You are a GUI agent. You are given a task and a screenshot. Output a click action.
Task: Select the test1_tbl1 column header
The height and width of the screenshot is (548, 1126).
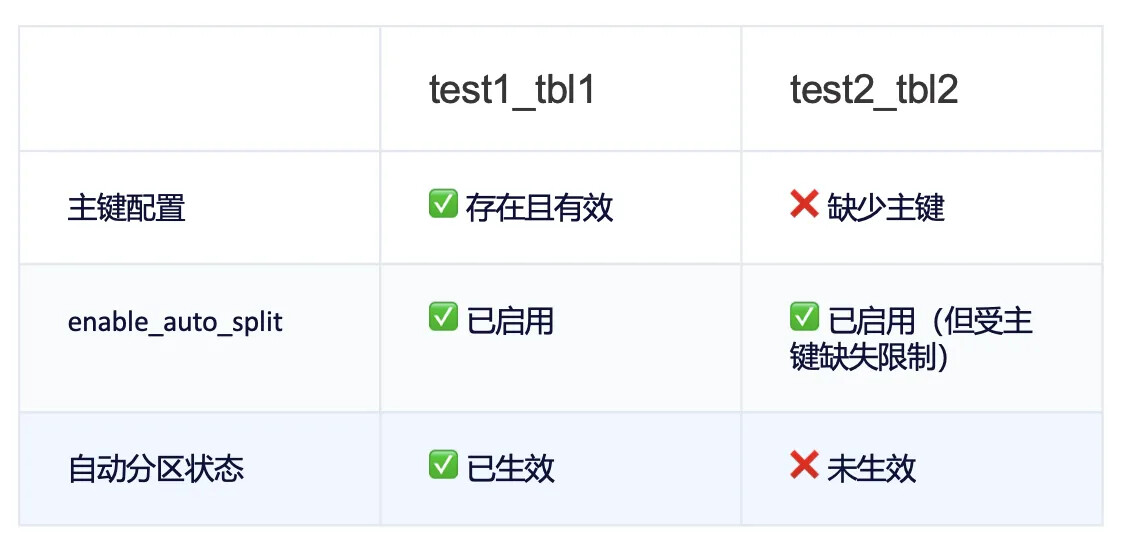pos(512,90)
